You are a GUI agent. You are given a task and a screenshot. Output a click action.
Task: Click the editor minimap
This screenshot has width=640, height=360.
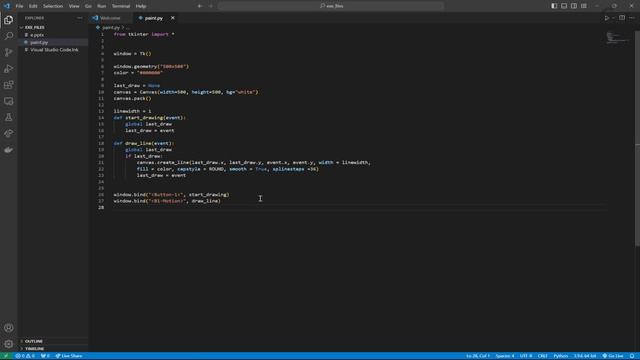(618, 38)
